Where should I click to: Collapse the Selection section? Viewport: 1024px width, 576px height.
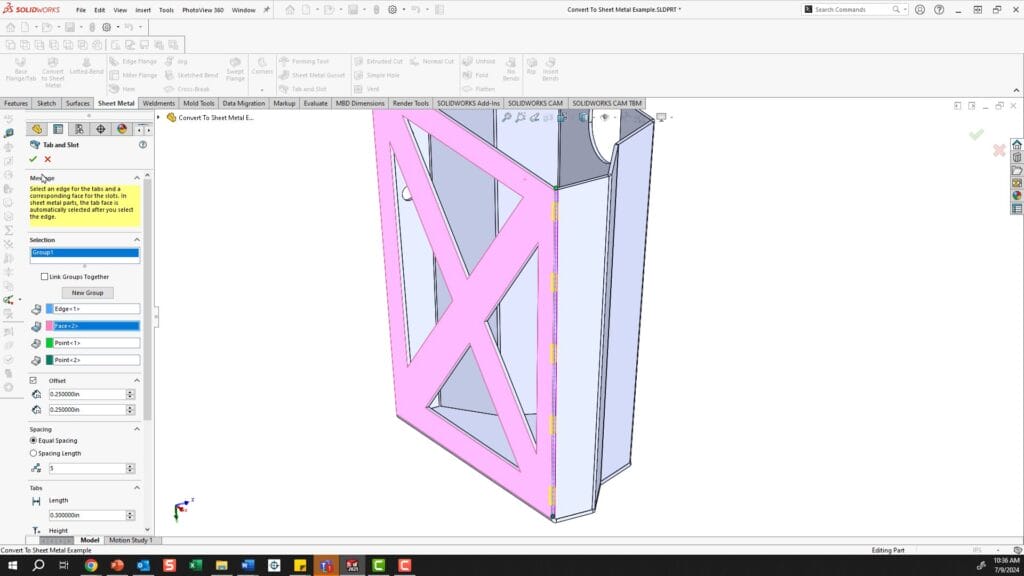(x=137, y=240)
